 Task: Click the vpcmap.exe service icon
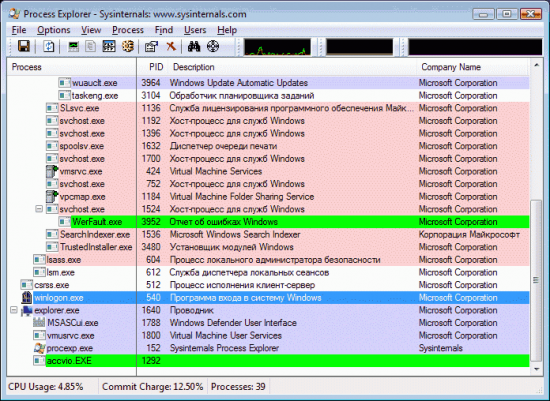[x=52, y=196]
